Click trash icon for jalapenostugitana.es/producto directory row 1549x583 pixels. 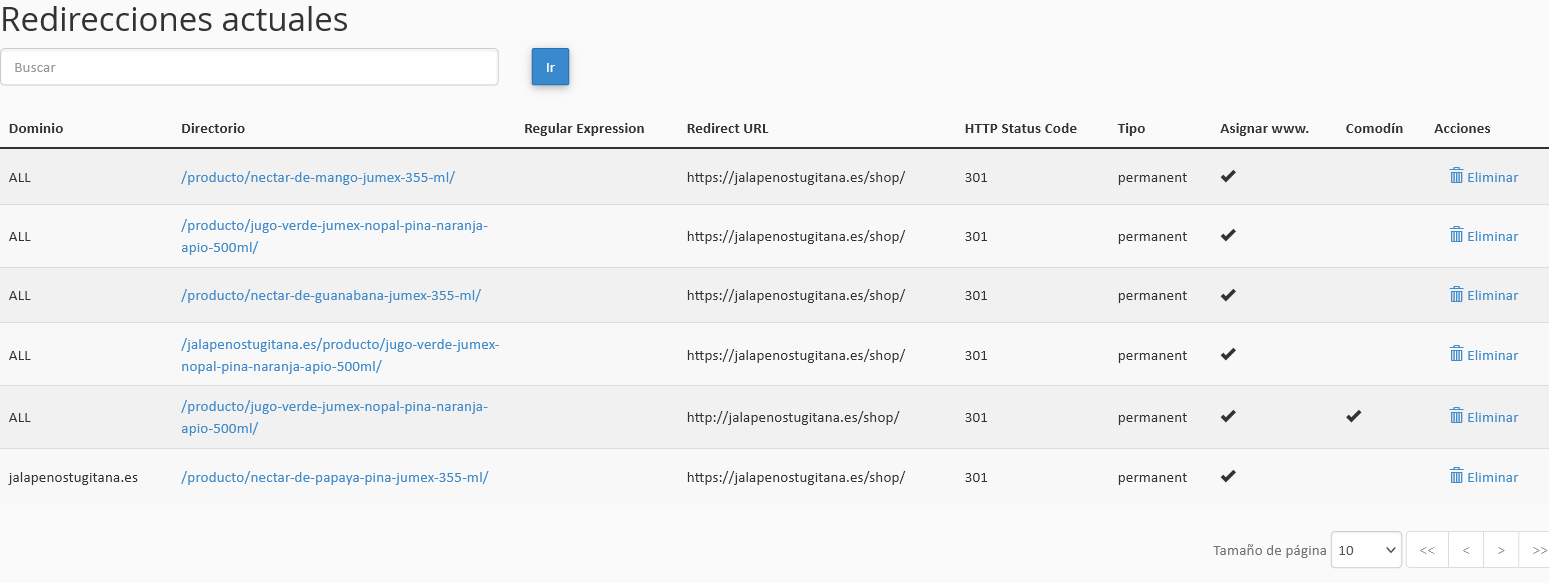[x=1456, y=354]
